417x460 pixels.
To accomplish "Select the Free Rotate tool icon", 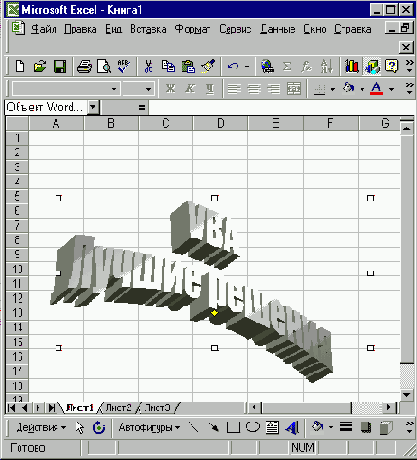I will pos(99,428).
